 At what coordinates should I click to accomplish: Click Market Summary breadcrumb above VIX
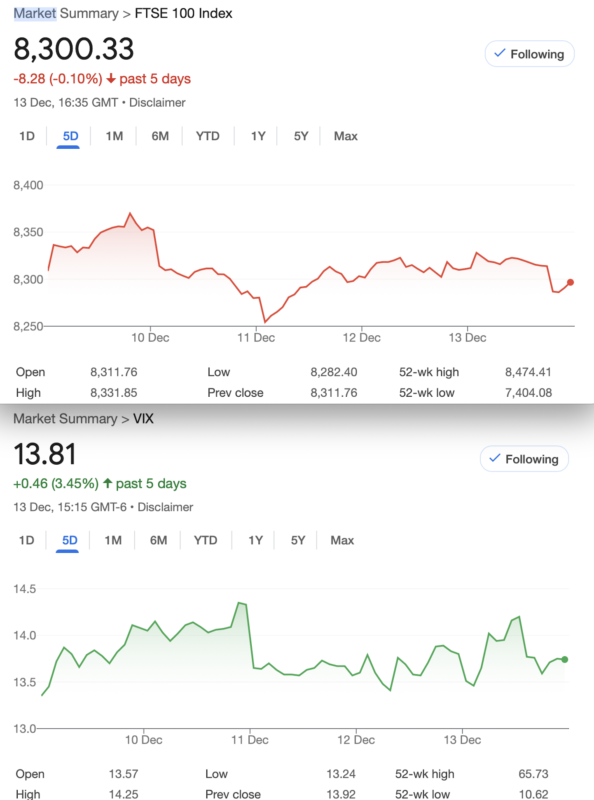point(65,419)
